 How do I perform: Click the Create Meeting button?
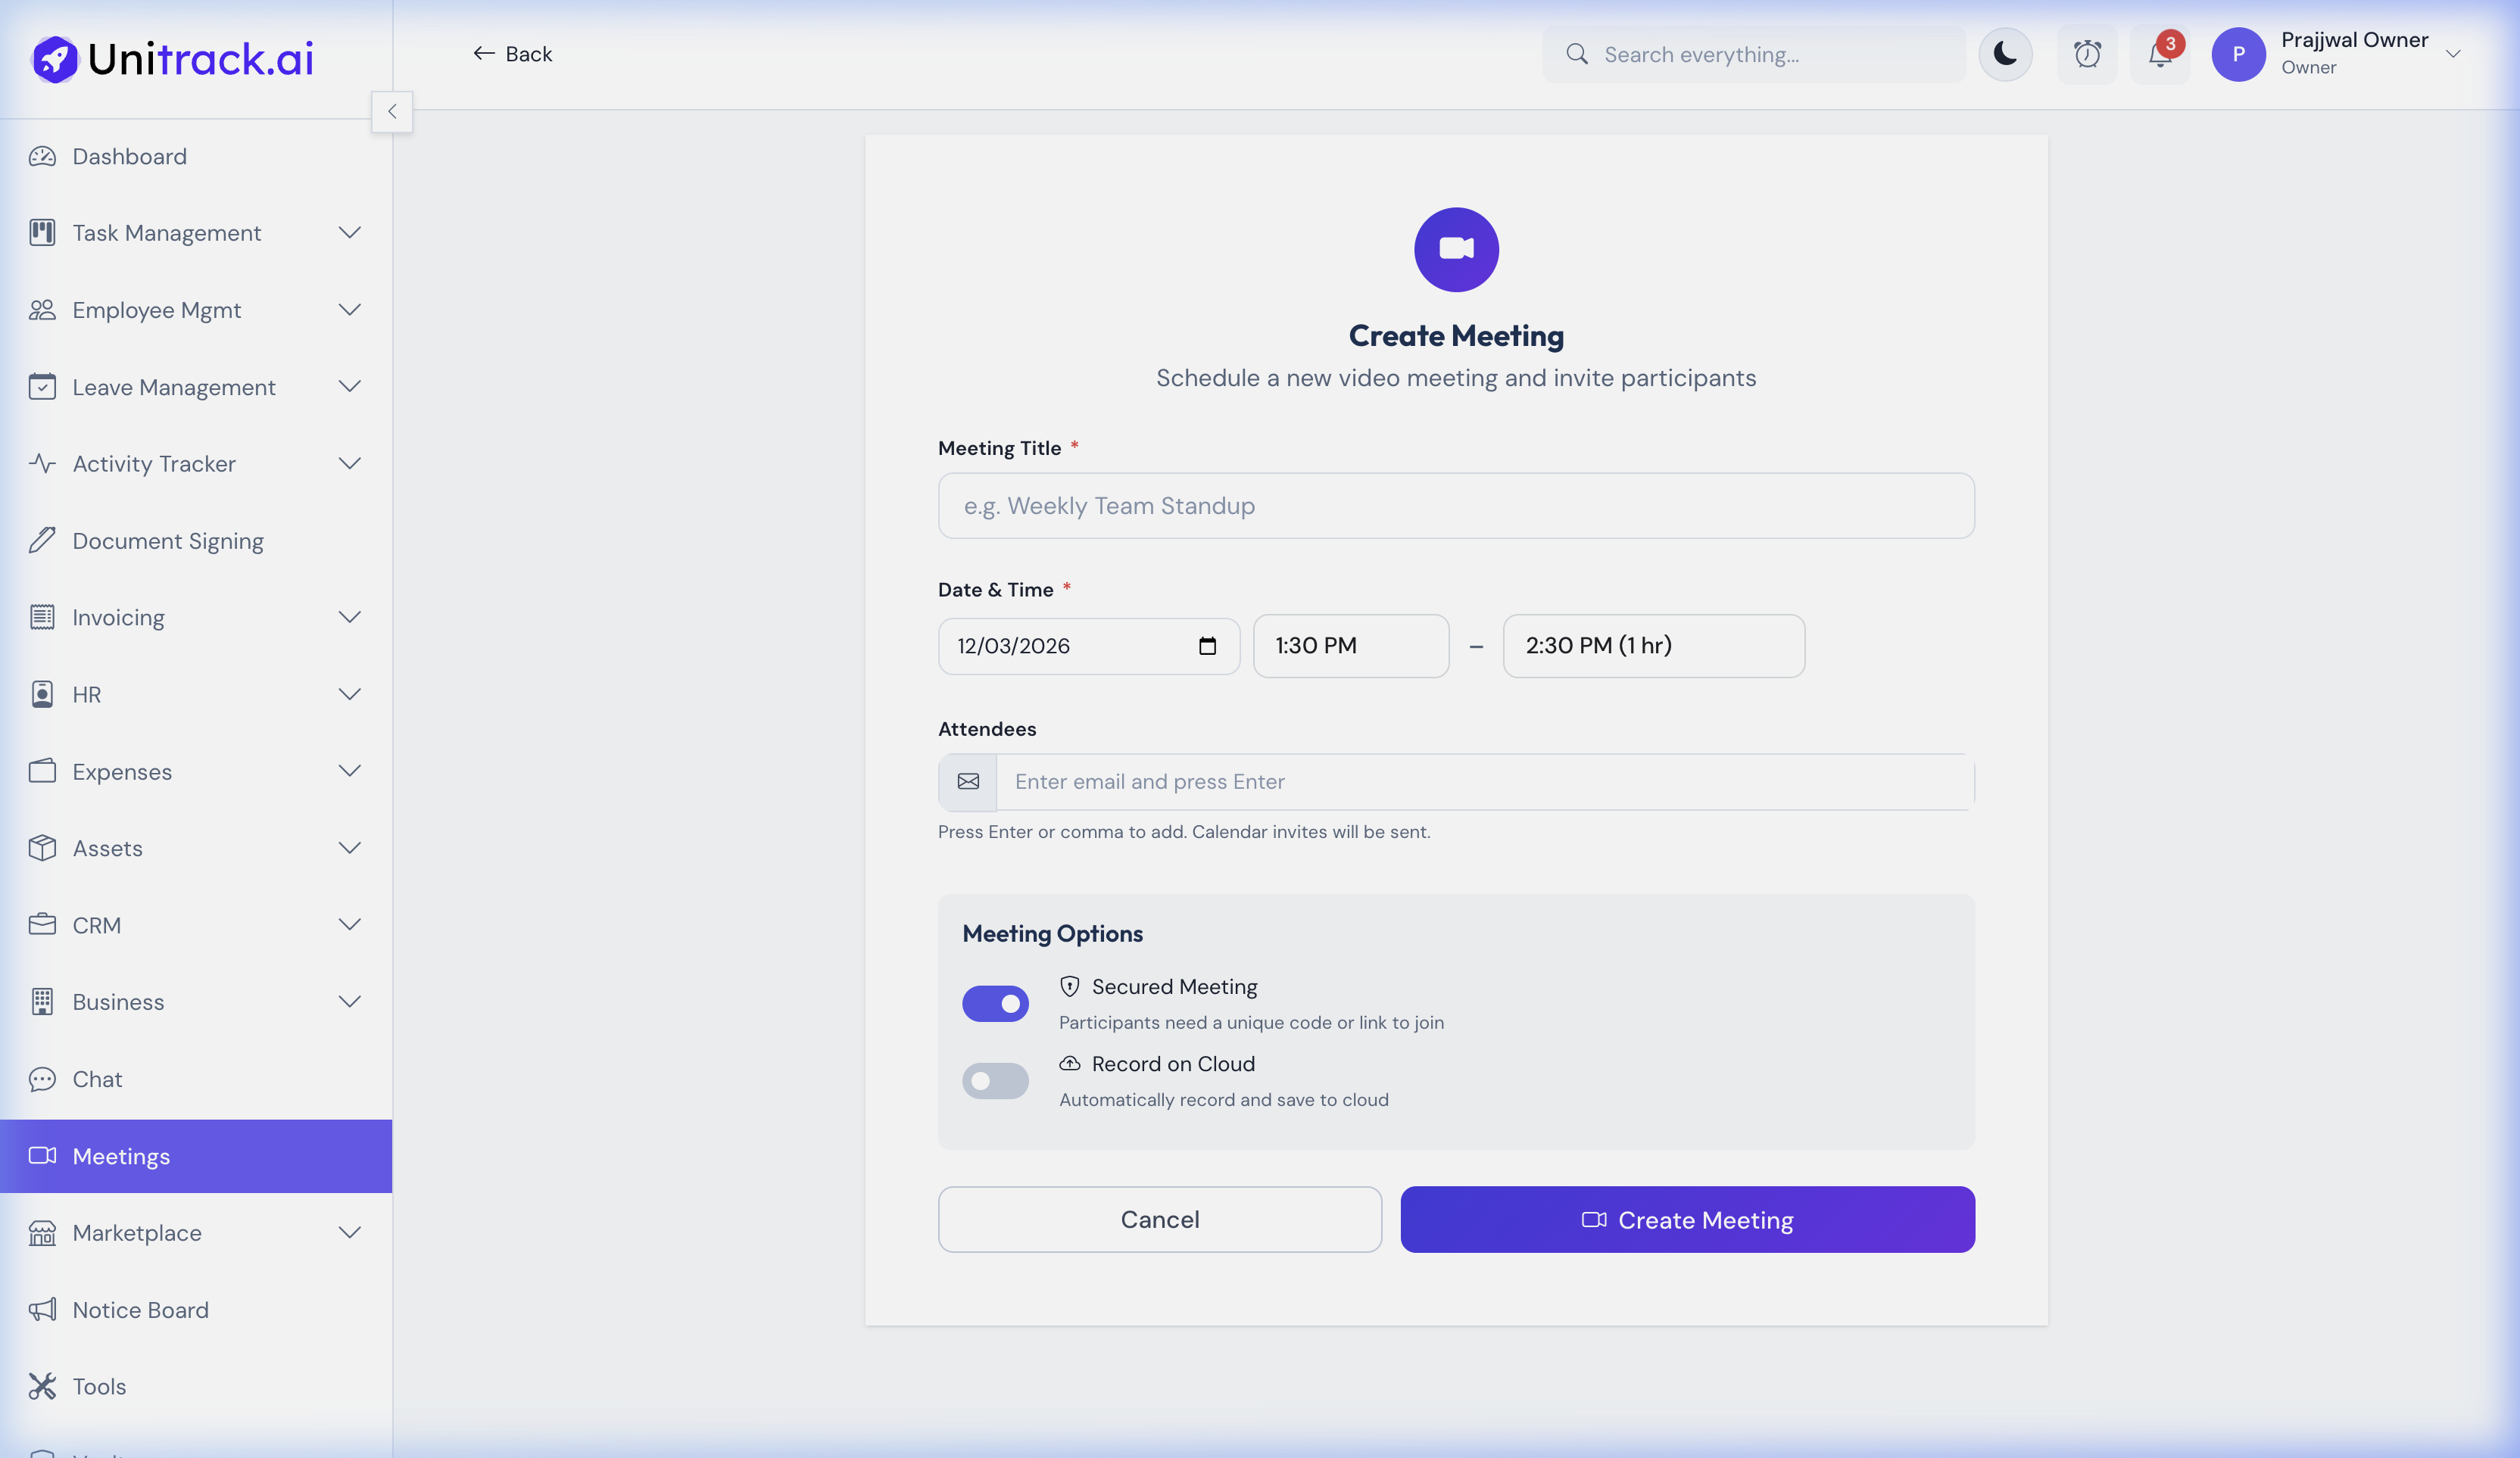point(1687,1219)
